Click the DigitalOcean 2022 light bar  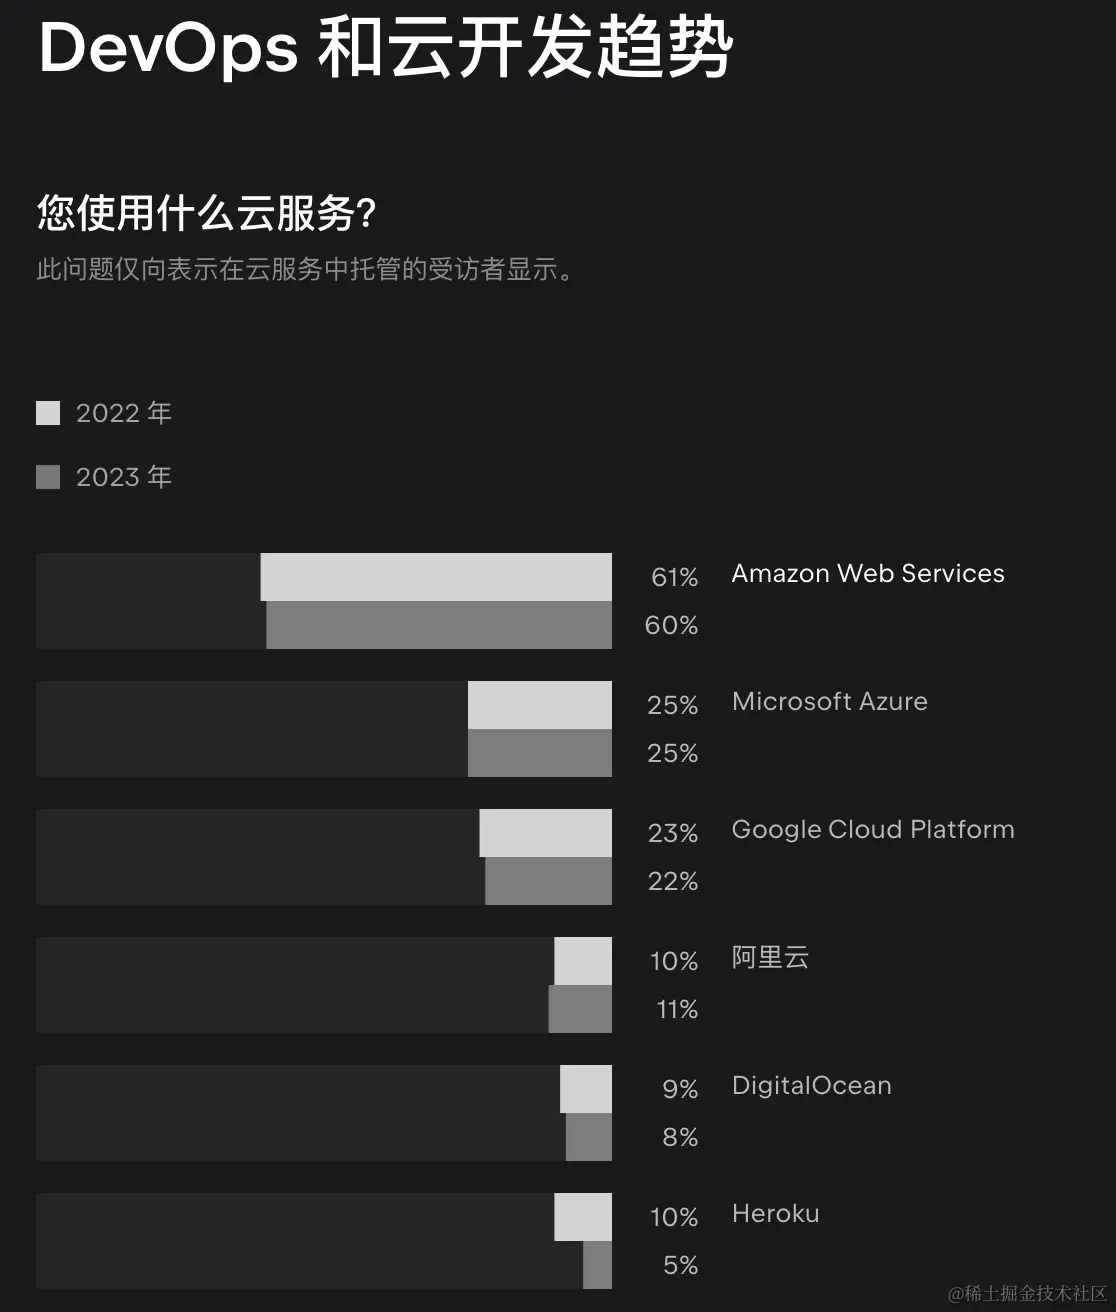pos(586,1089)
